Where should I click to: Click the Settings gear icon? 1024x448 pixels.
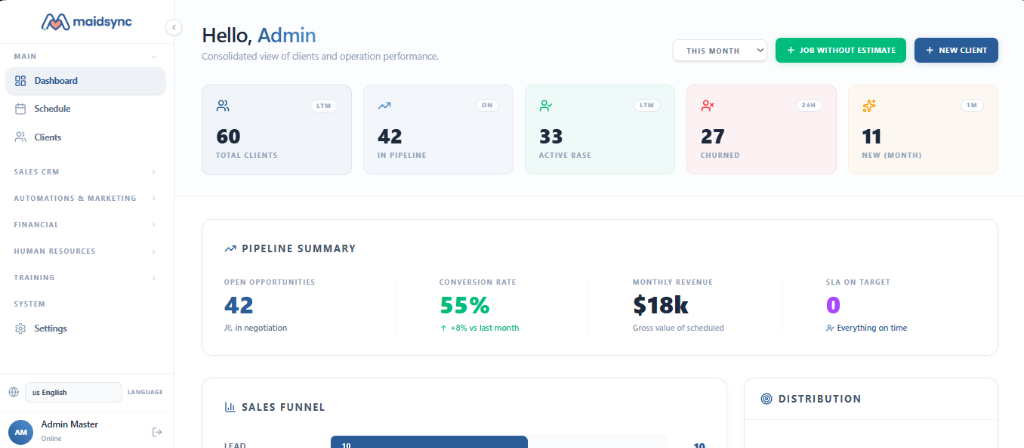coord(20,328)
